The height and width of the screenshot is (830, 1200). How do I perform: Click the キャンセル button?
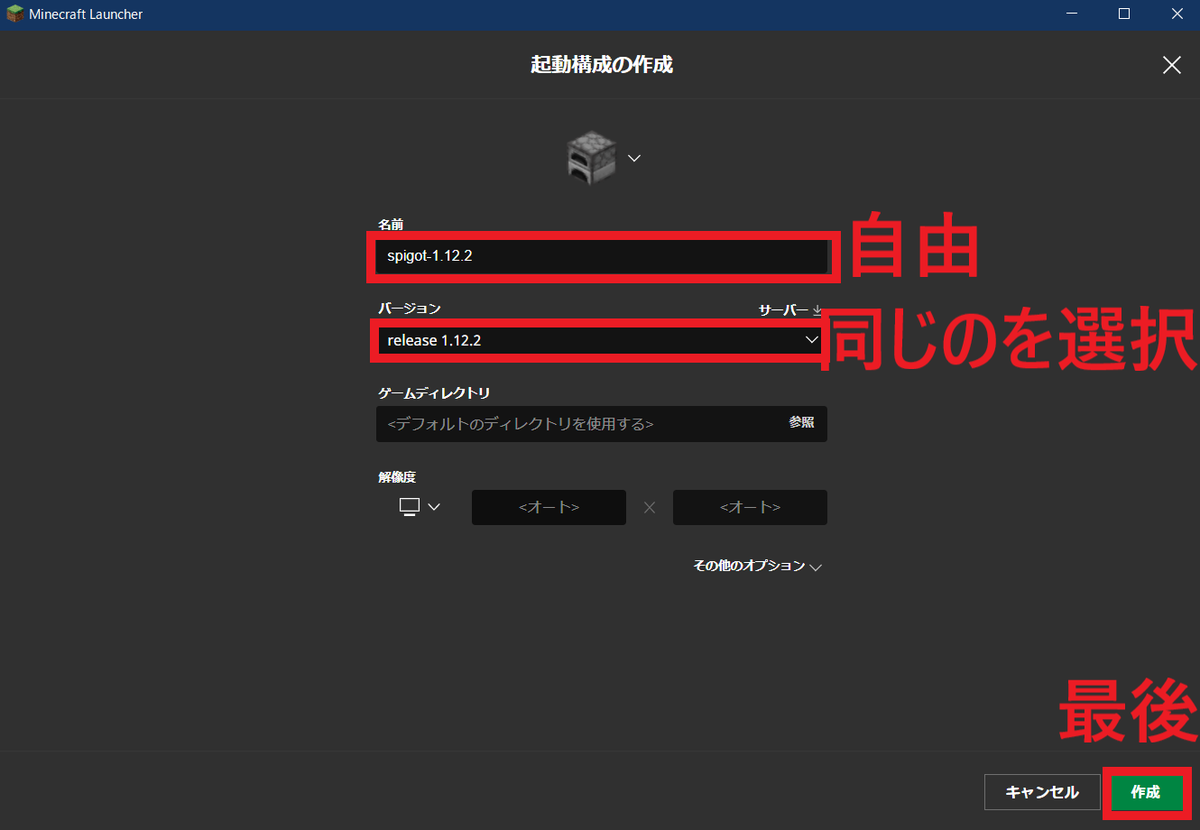[1042, 792]
